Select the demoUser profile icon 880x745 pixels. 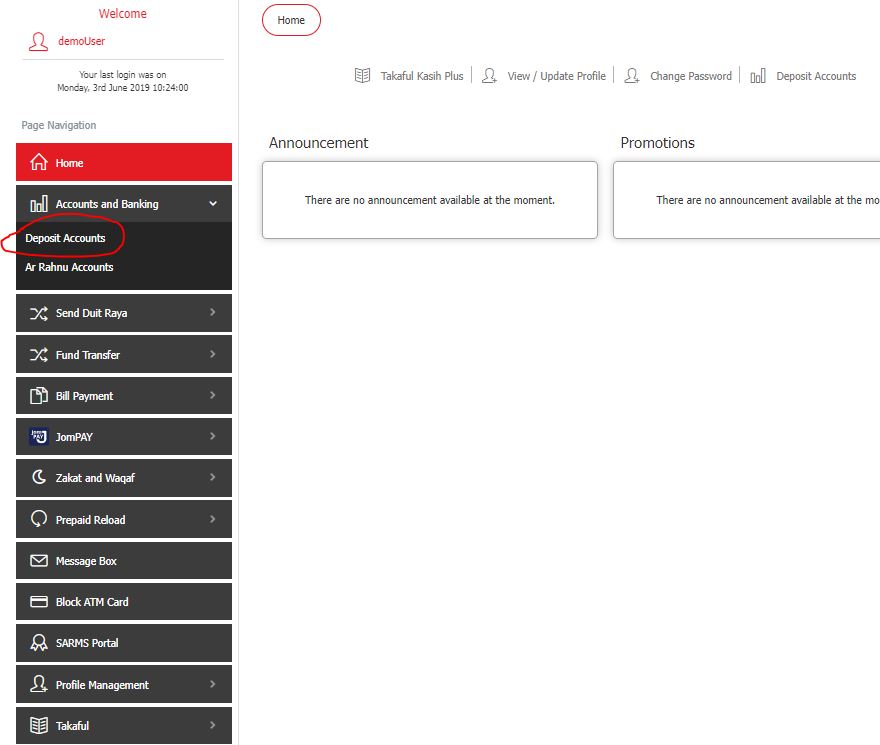(x=38, y=42)
